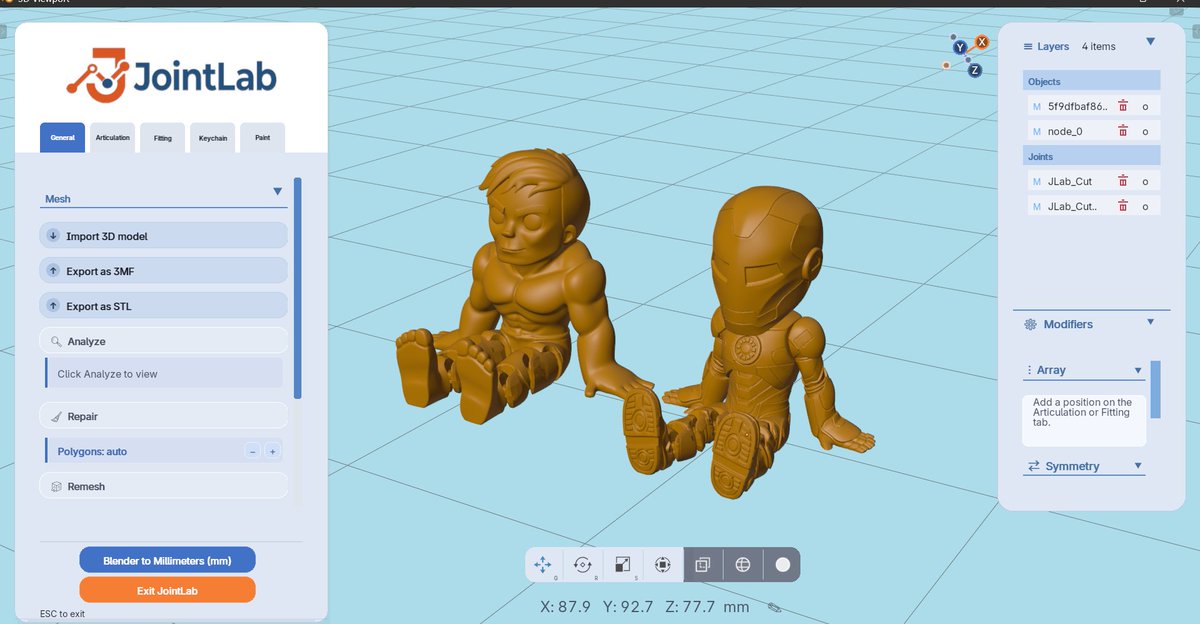Viewport: 1200px width, 624px height.
Task: Click the JointLab logo
Action: coord(172,75)
